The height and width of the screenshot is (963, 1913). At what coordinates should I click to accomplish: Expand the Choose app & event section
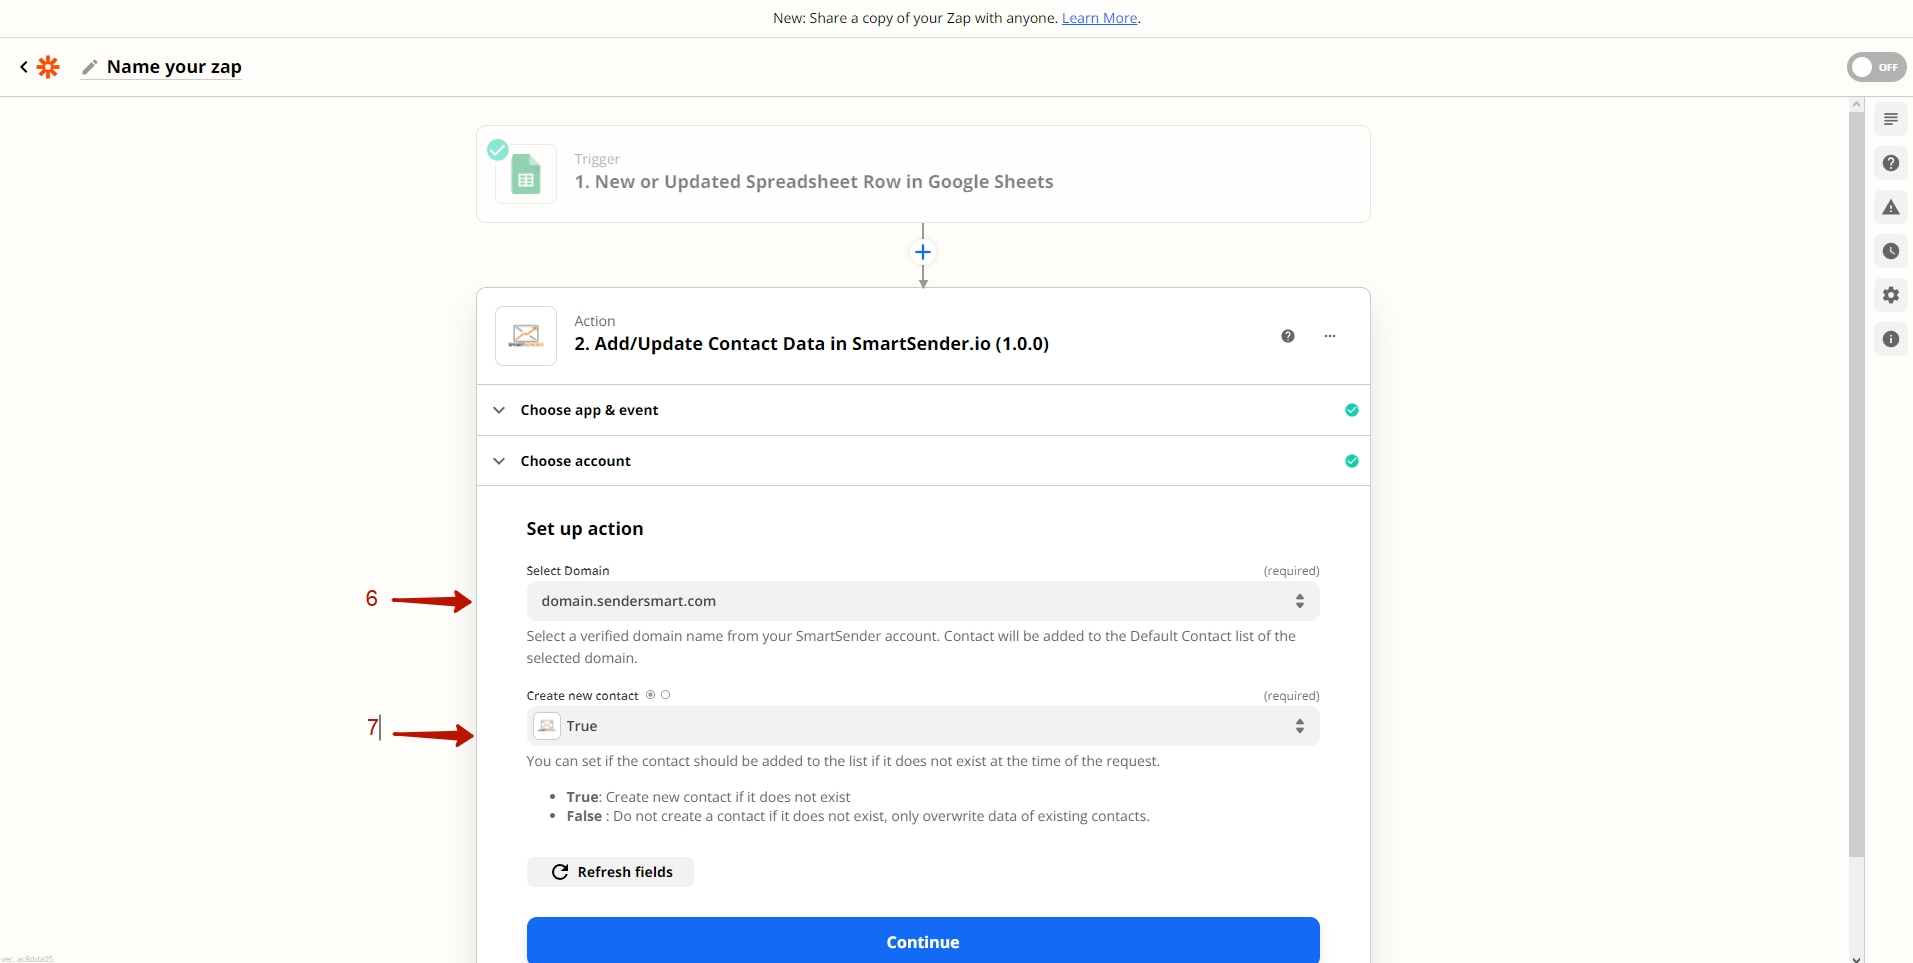[589, 410]
